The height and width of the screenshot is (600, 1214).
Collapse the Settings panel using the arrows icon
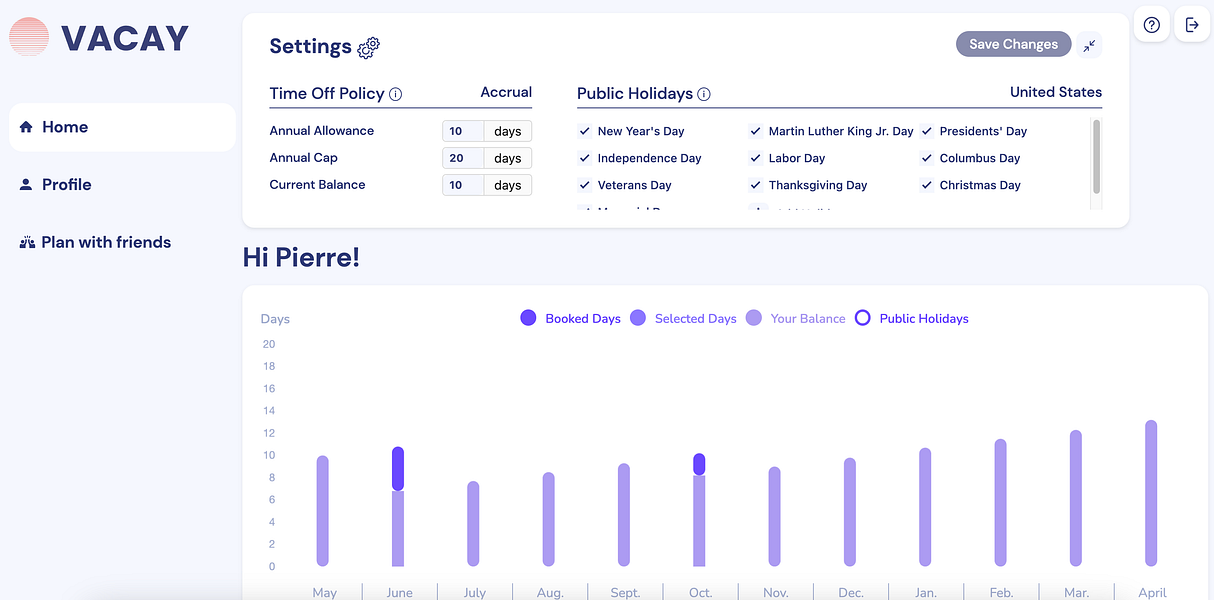click(1090, 45)
